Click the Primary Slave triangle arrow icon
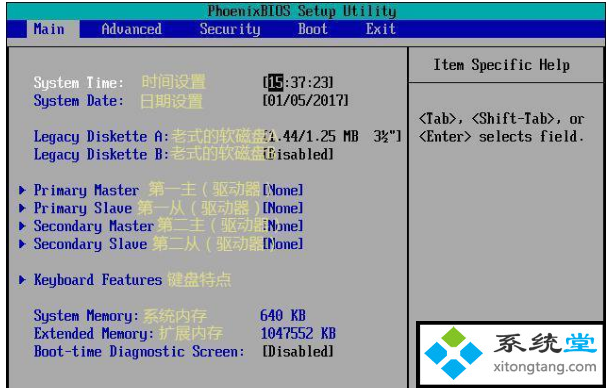606x388 pixels. coord(22,208)
